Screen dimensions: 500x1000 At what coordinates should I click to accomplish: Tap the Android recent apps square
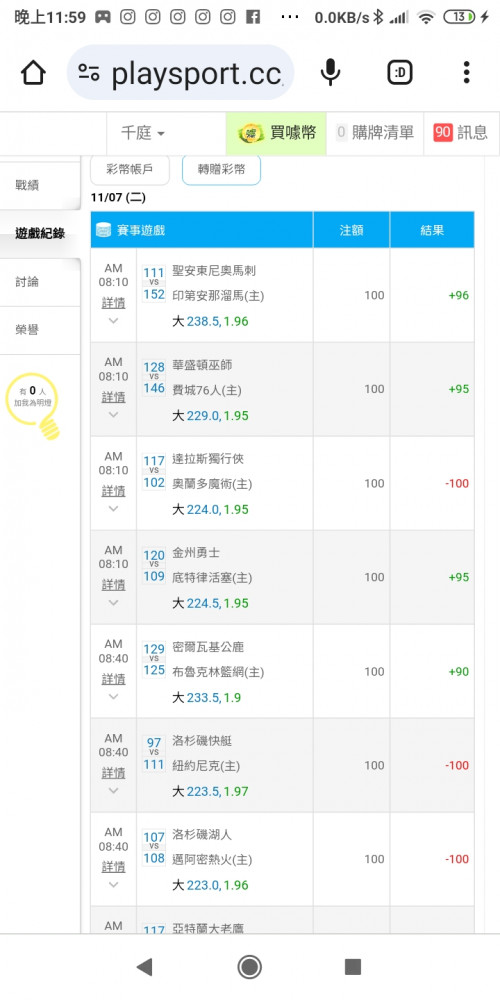coord(353,967)
